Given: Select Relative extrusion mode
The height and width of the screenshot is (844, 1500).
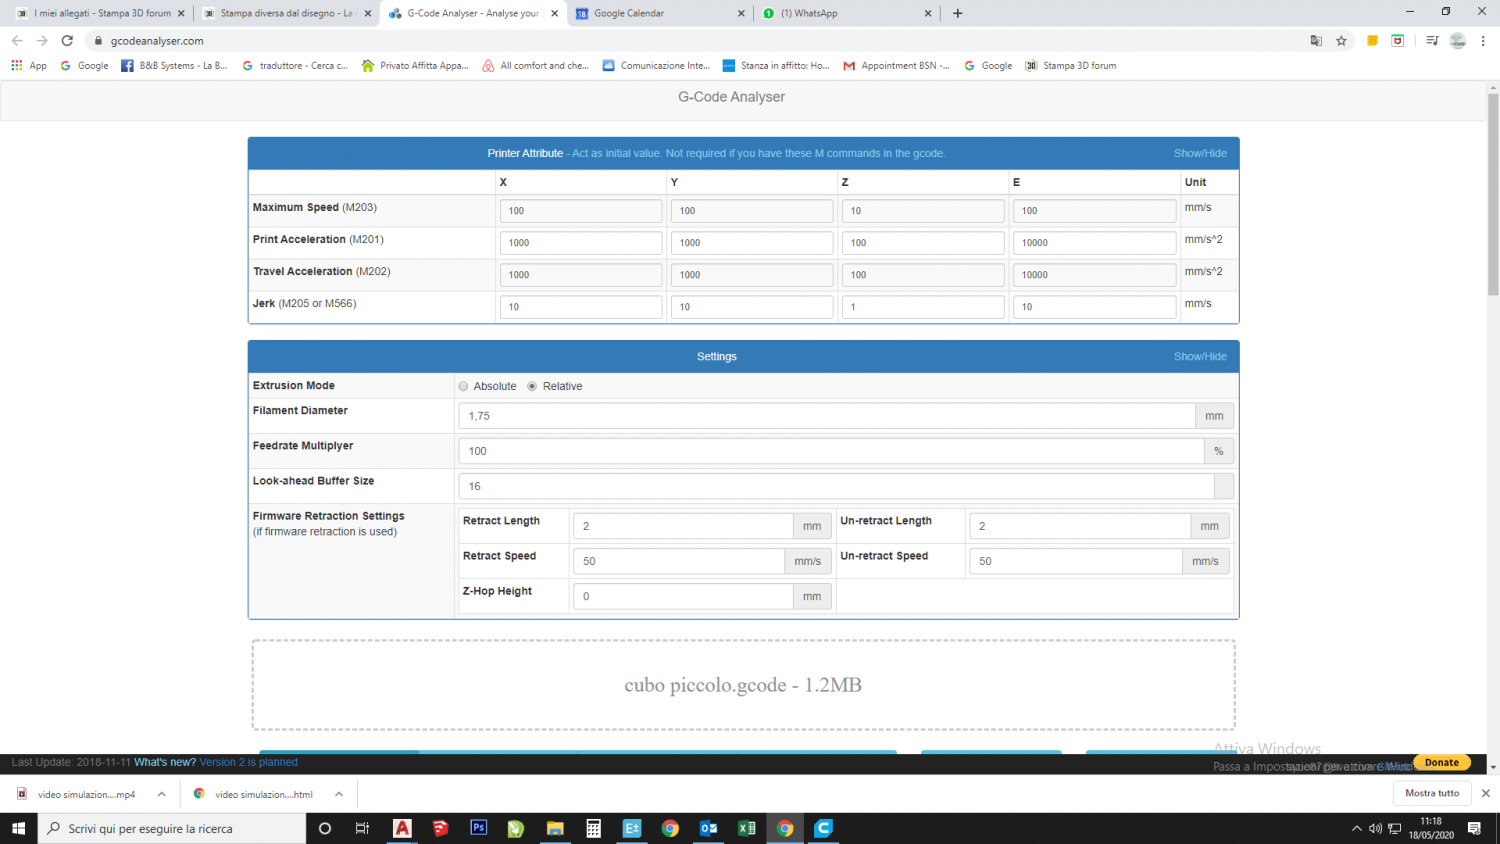Looking at the screenshot, I should pyautogui.click(x=532, y=386).
